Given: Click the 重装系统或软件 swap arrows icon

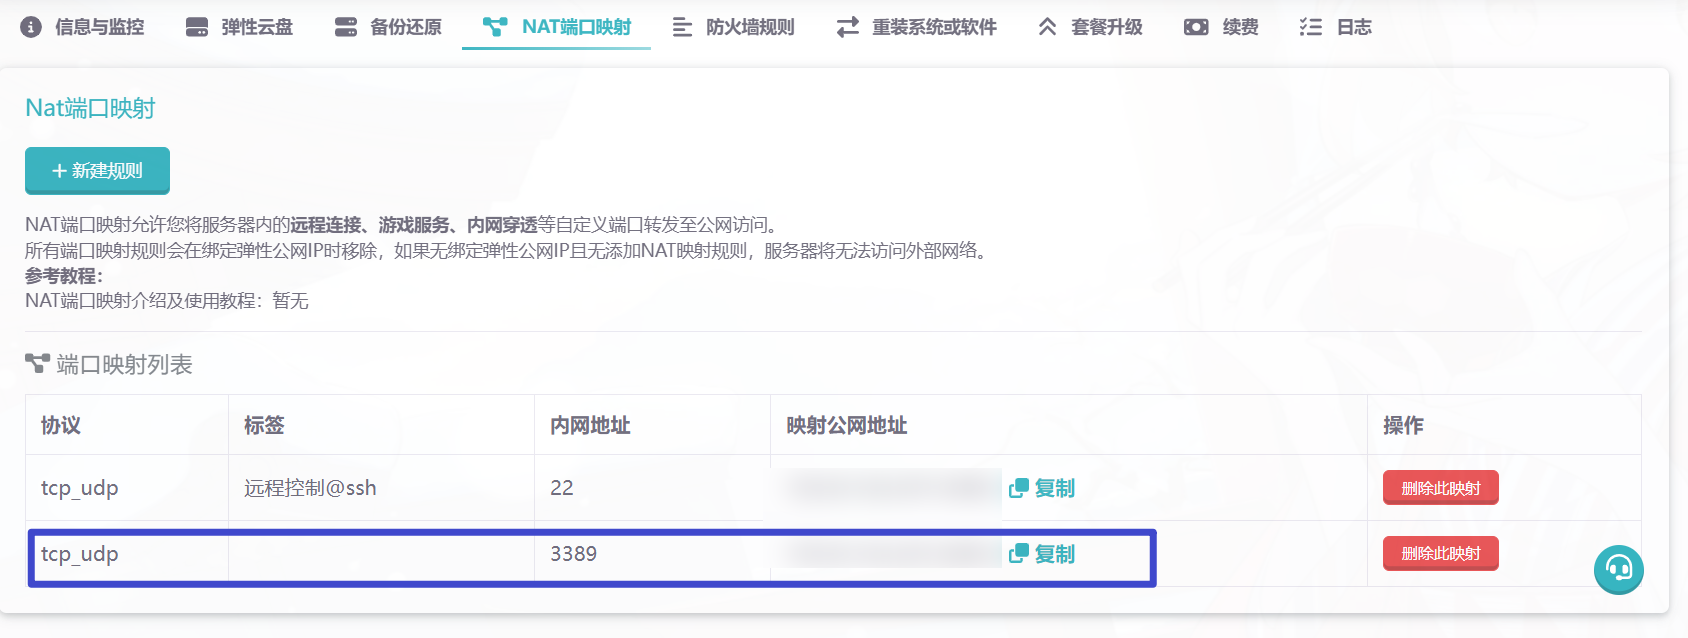Looking at the screenshot, I should [x=848, y=27].
